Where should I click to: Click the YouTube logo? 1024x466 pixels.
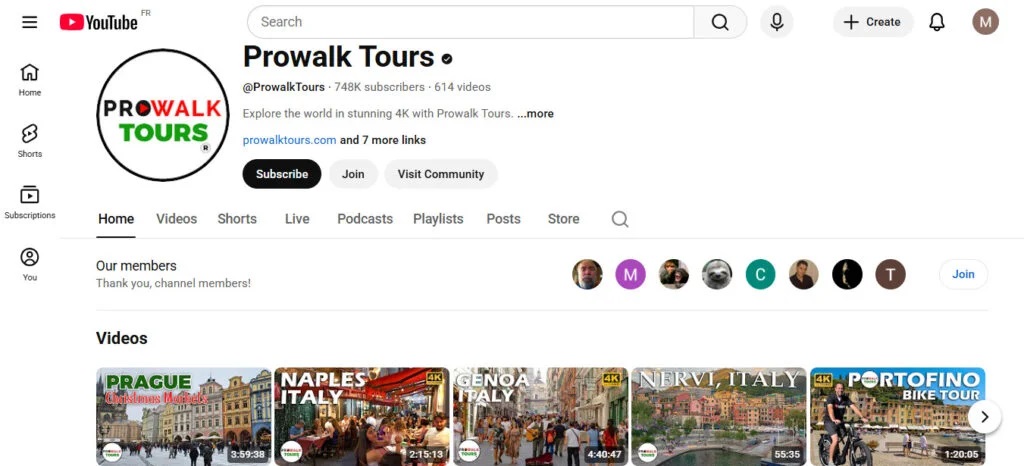click(x=98, y=22)
